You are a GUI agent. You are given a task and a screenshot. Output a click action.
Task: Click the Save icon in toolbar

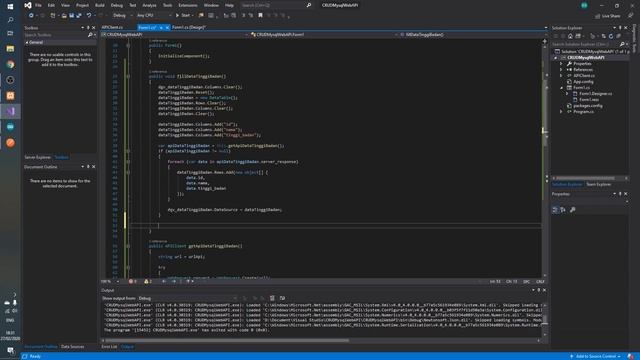pyautogui.click(x=71, y=16)
